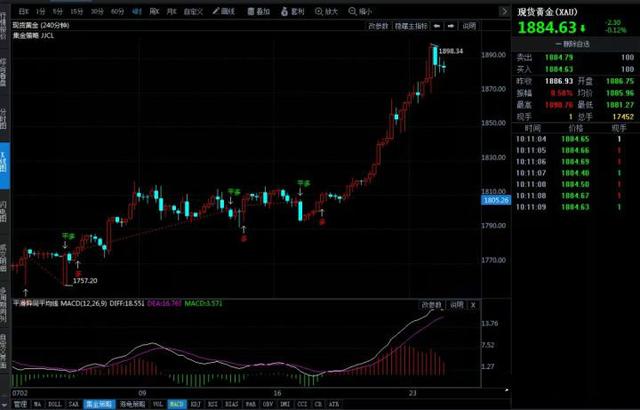This screenshot has width=640, height=410.
Task: Click the highlighted blue left sidebar tab
Action: (x=4, y=166)
